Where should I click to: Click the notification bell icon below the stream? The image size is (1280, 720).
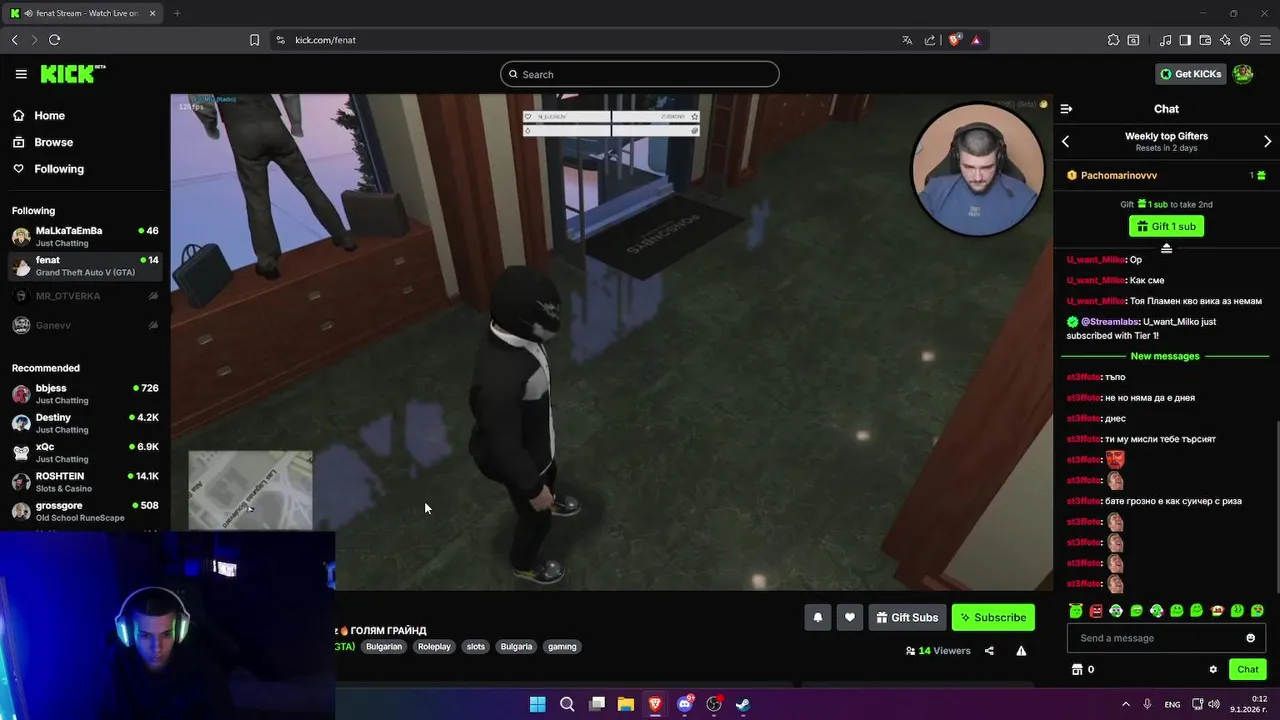pyautogui.click(x=817, y=618)
